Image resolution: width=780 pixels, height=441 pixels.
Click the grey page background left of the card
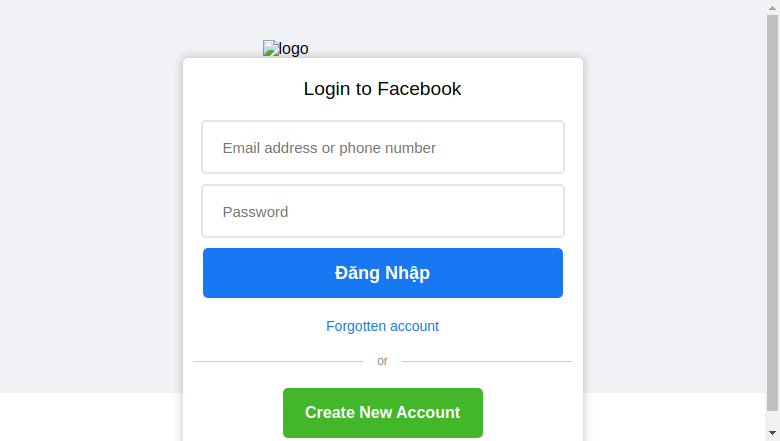coord(90,199)
